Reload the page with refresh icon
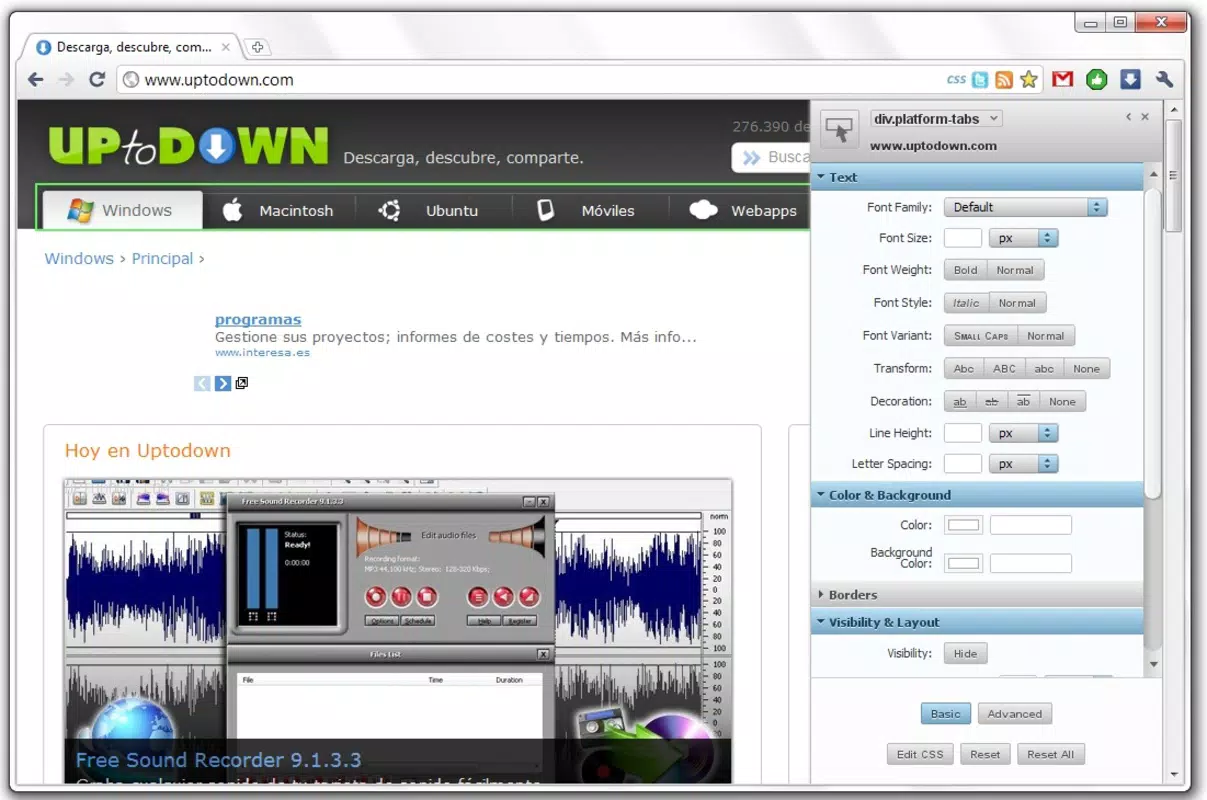The width and height of the screenshot is (1207, 800). (x=97, y=79)
